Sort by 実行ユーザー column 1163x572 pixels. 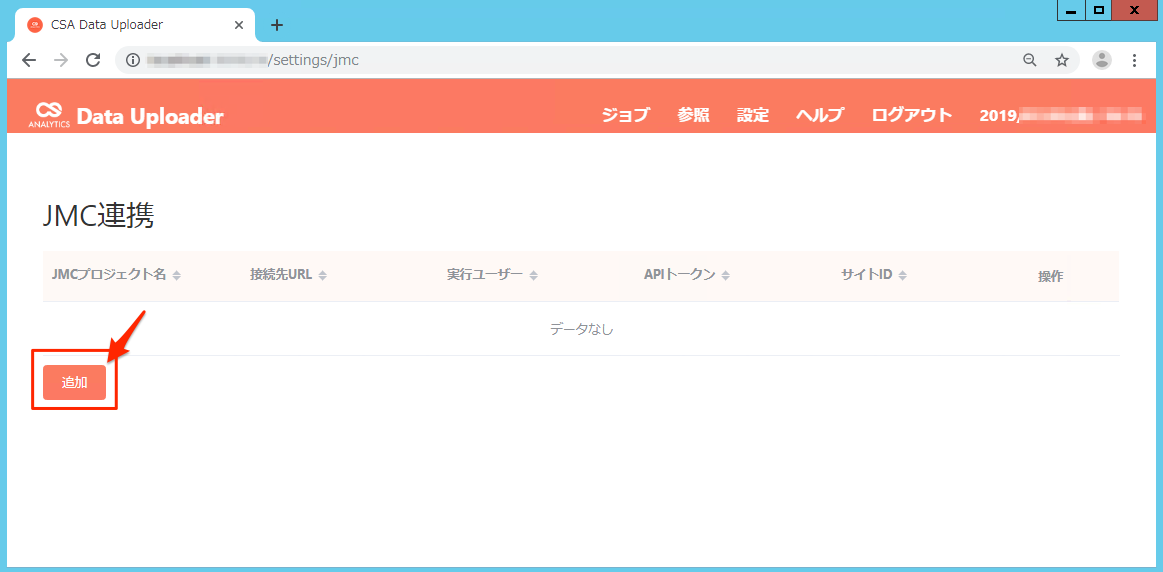click(492, 275)
